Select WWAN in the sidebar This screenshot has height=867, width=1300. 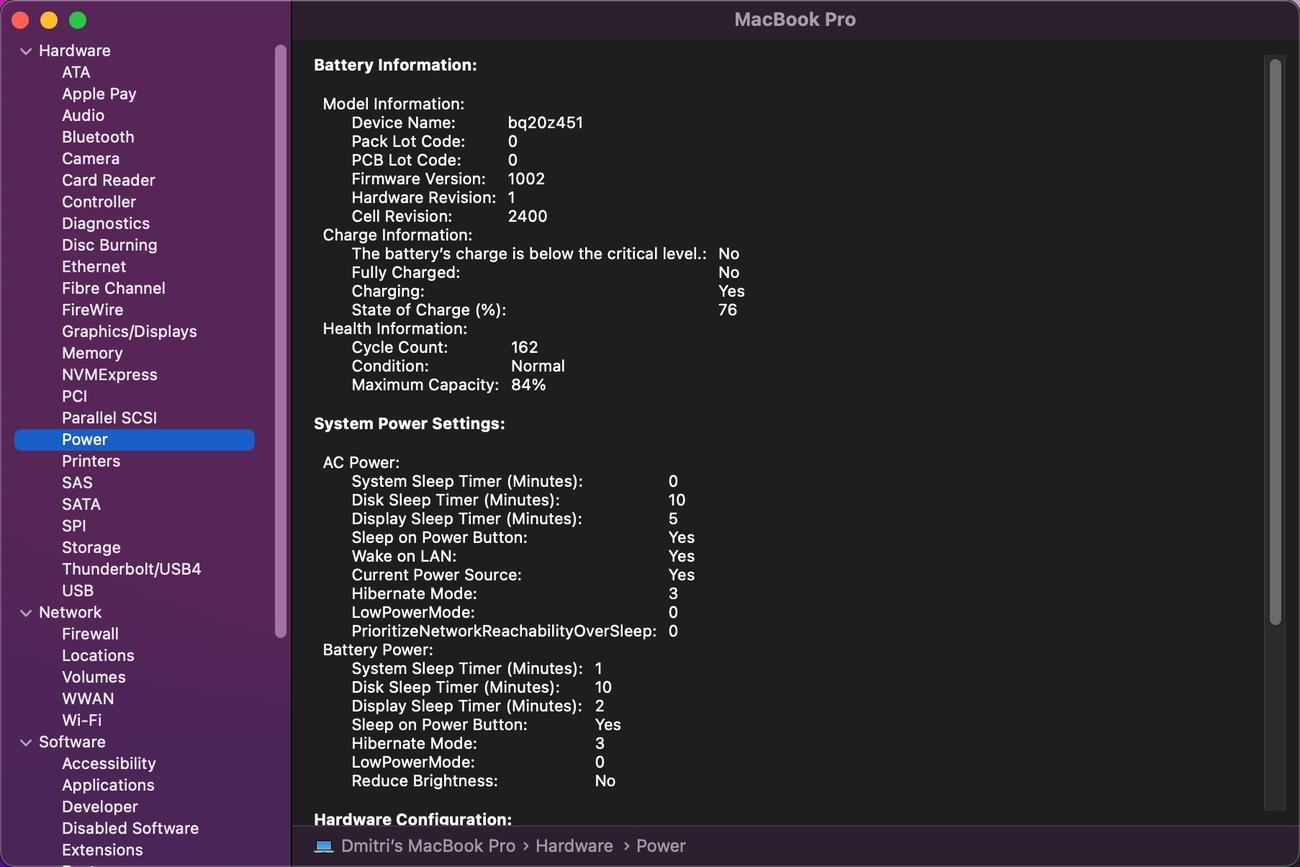pyautogui.click(x=88, y=699)
